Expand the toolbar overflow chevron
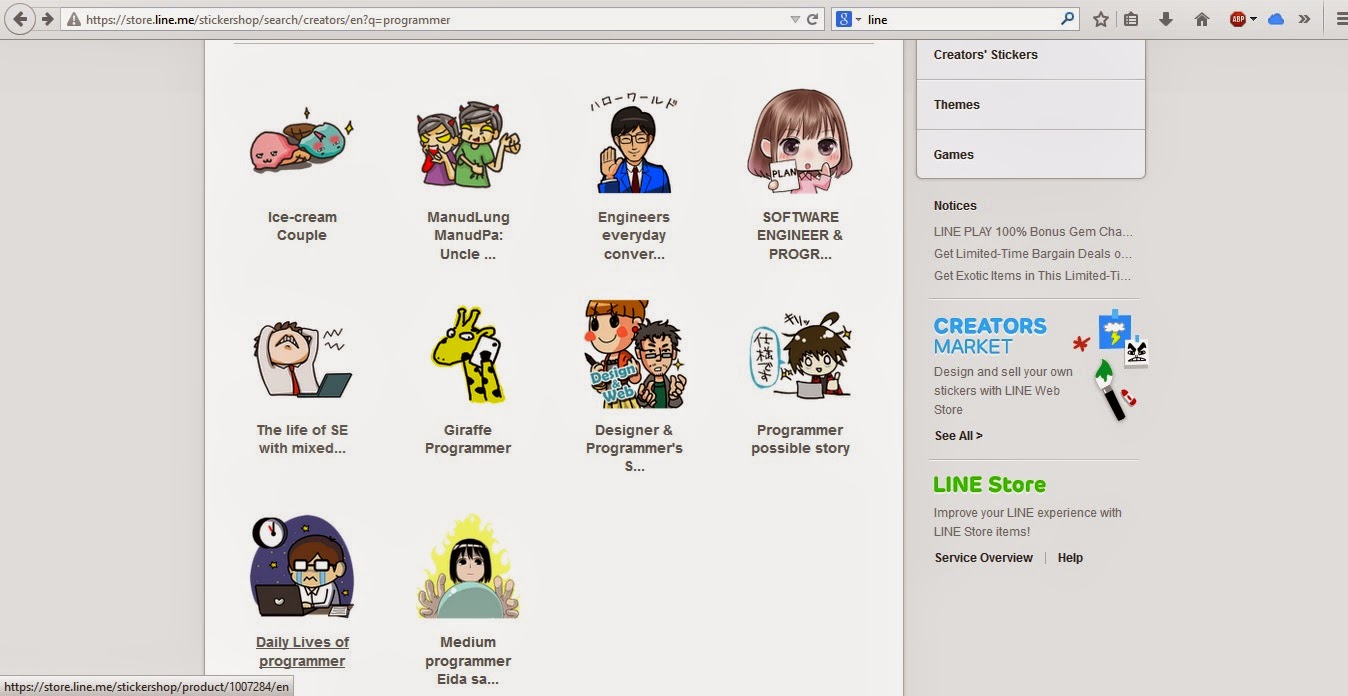Screen dimensions: 1348x696 (1305, 18)
